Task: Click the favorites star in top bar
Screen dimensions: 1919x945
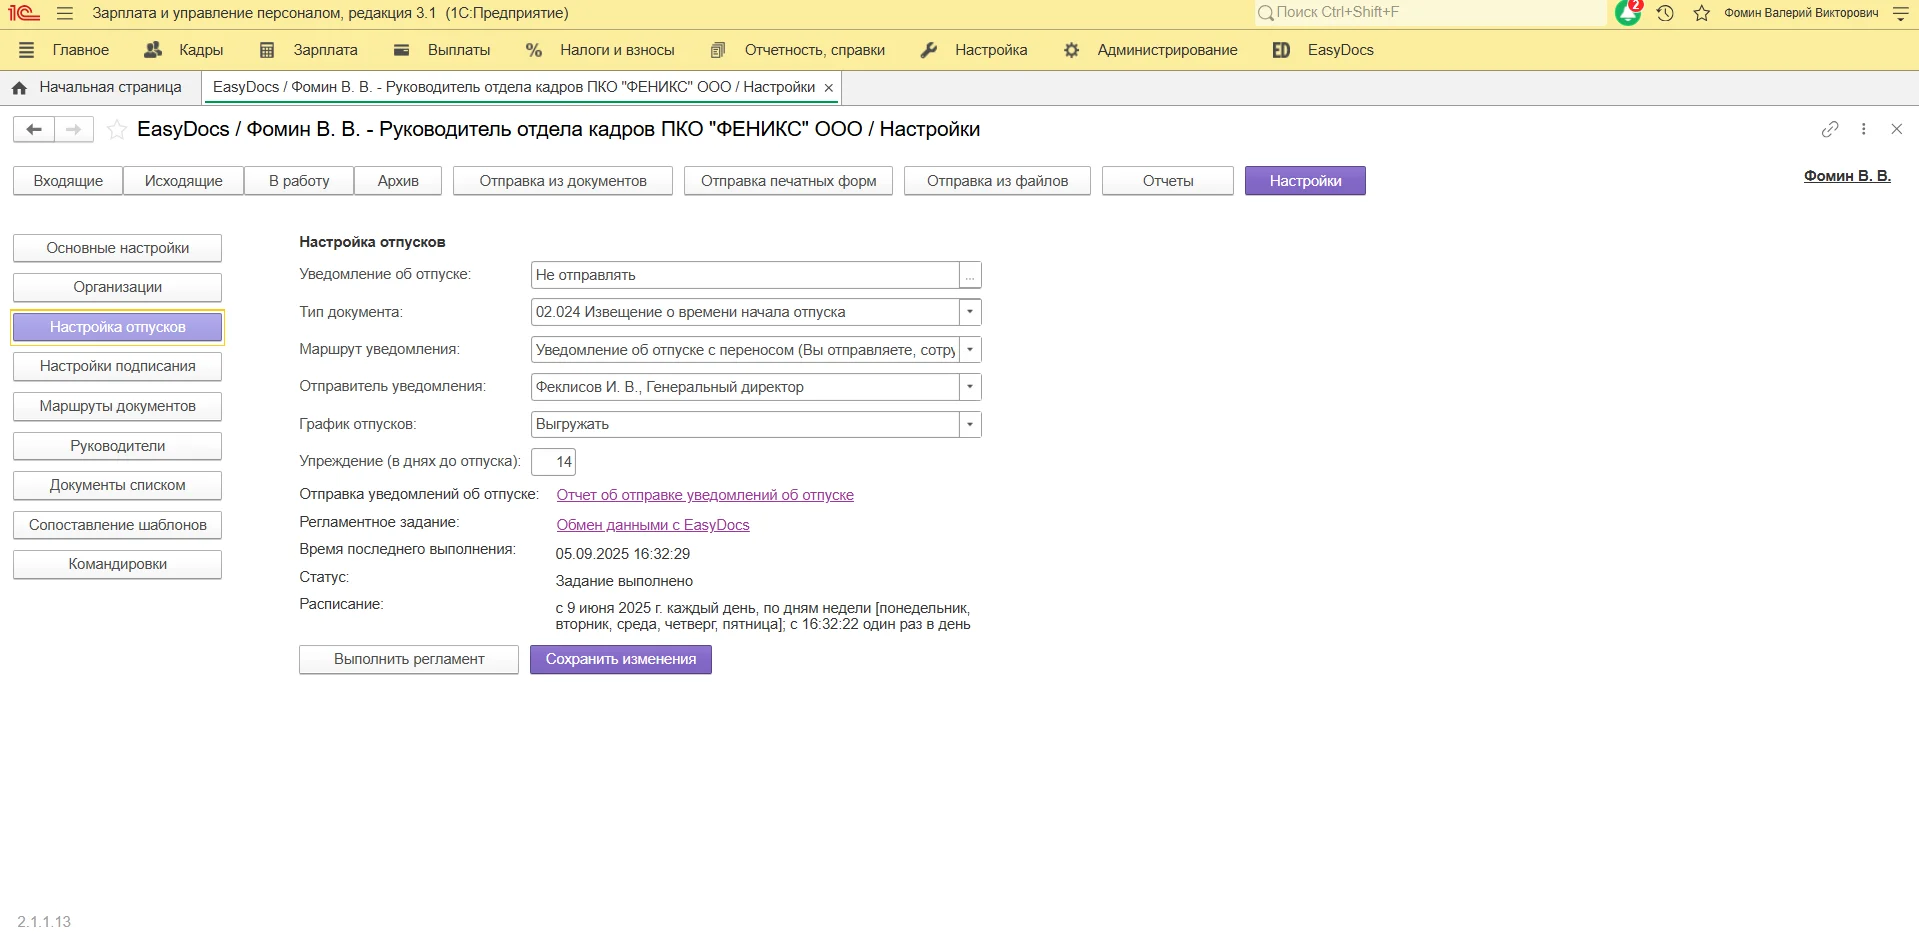Action: tap(1702, 14)
